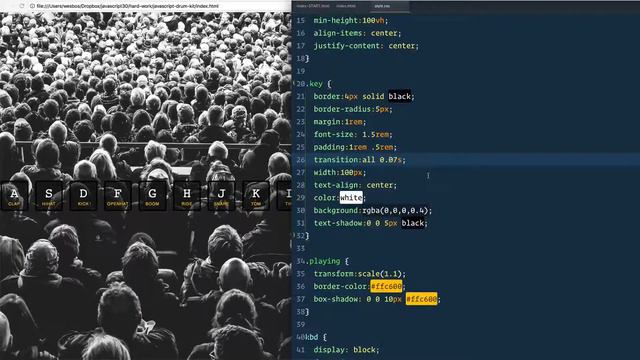Viewport: 640px width, 360px height.
Task: Click the K key labeled TOM
Action: point(256,196)
